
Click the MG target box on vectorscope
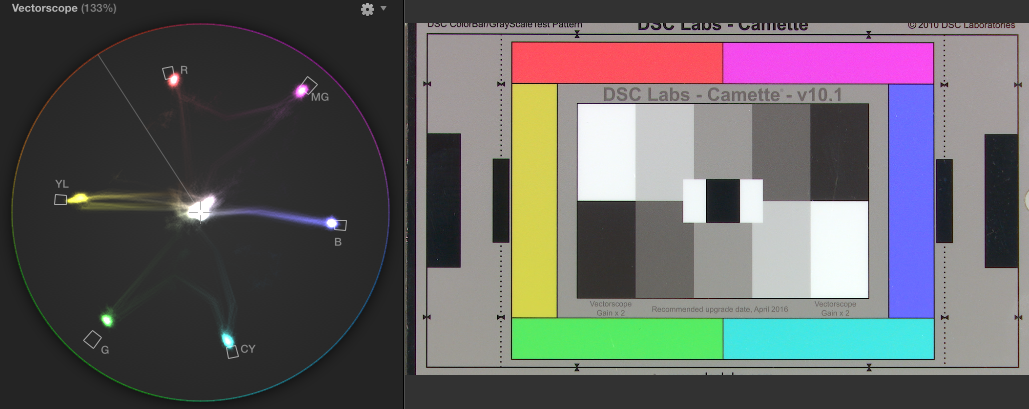[x=308, y=86]
